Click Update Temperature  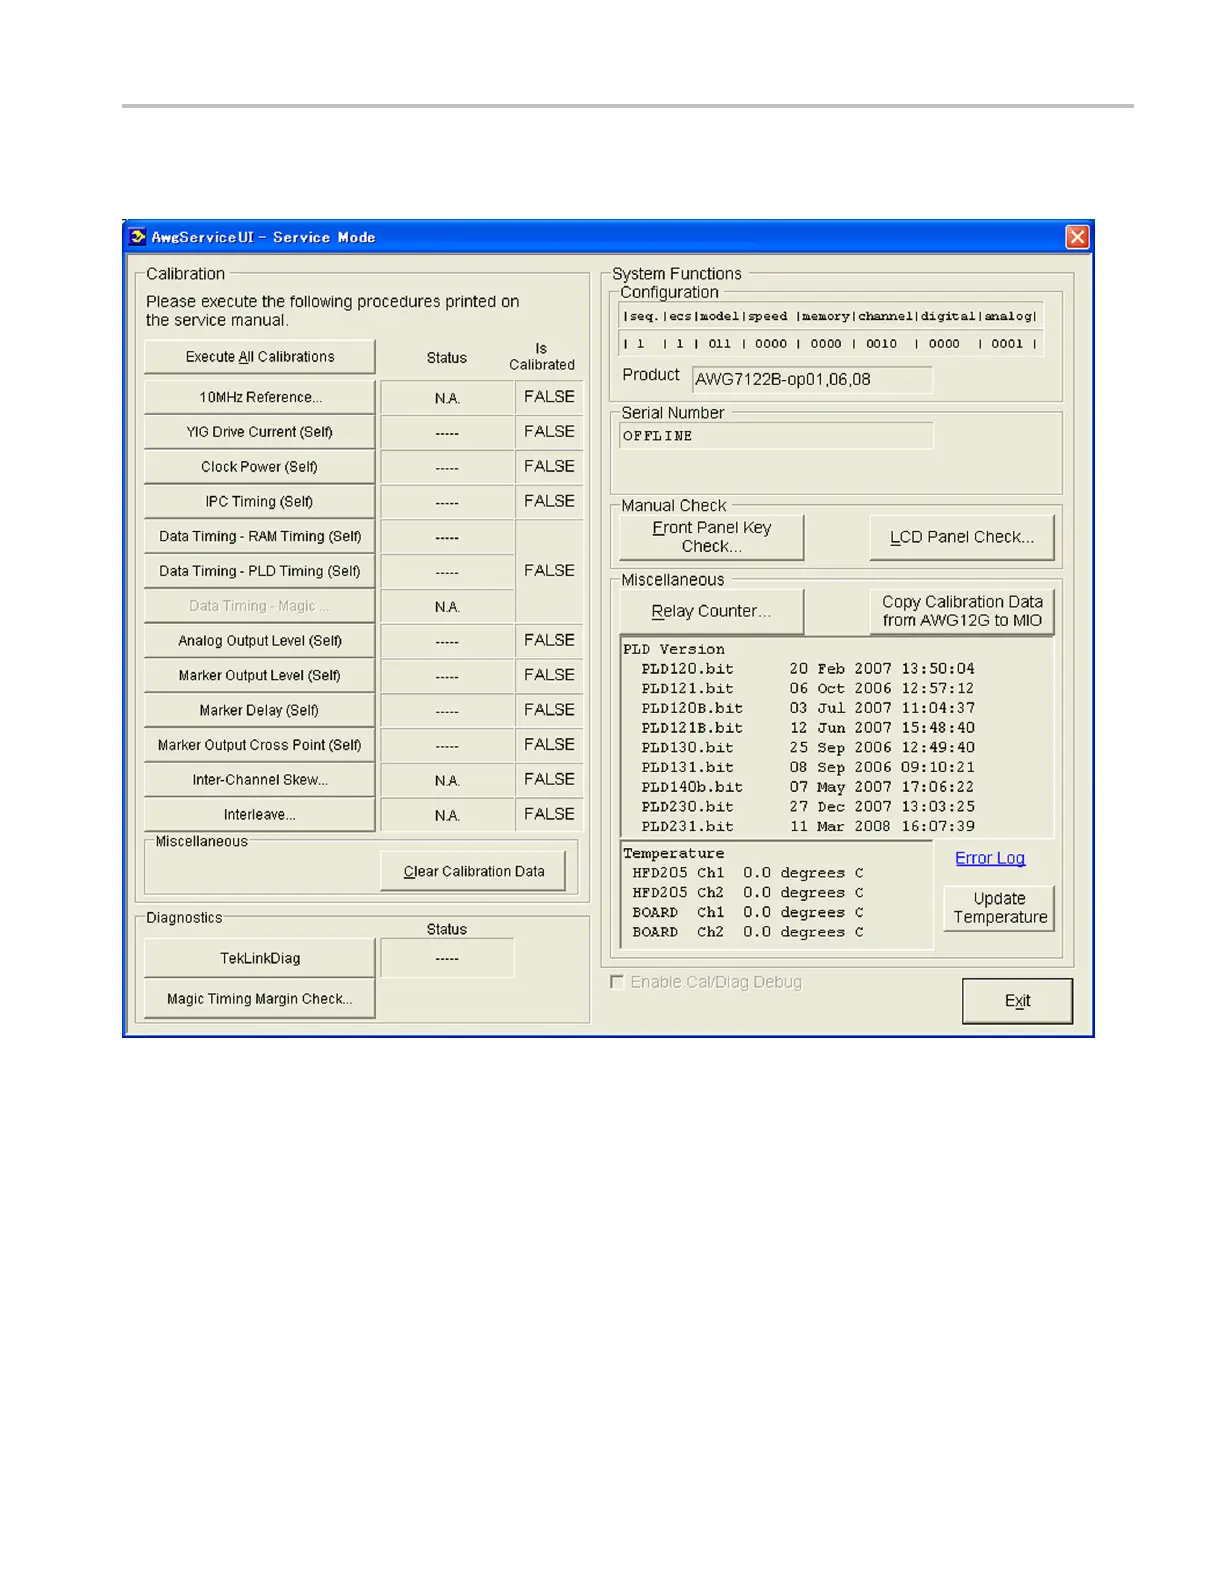[1000, 908]
